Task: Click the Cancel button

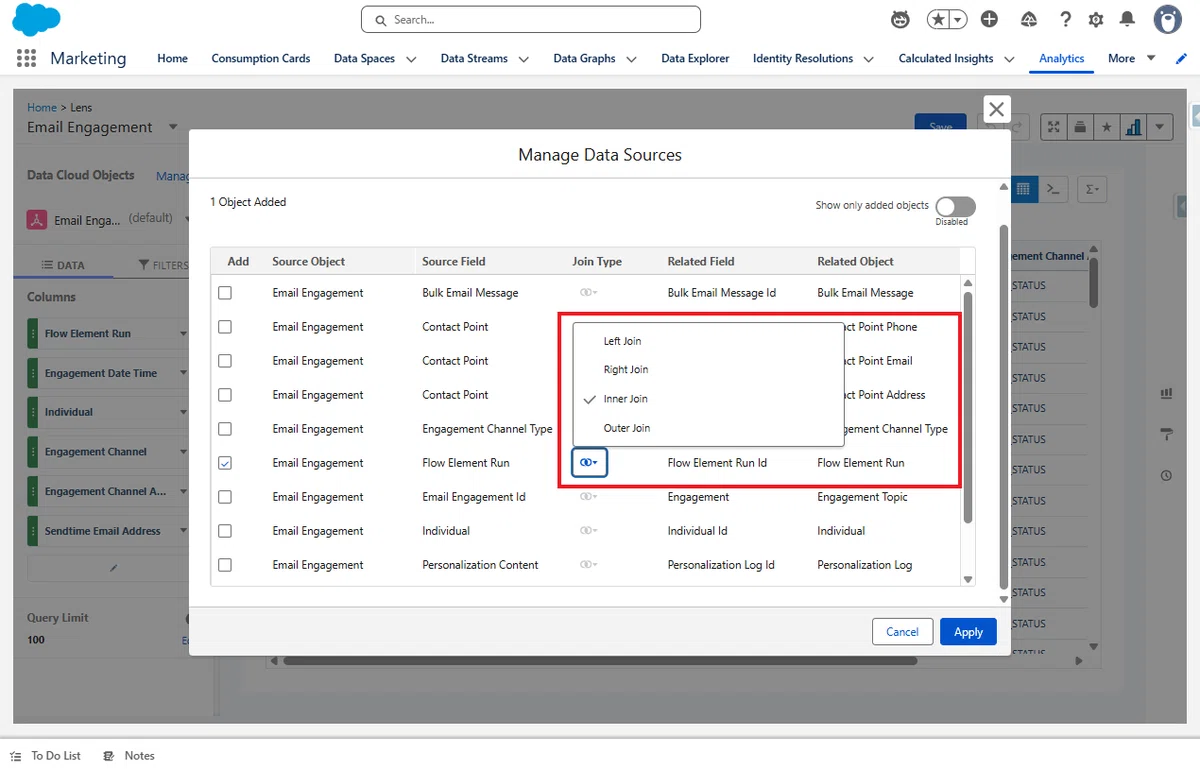Action: 902,632
